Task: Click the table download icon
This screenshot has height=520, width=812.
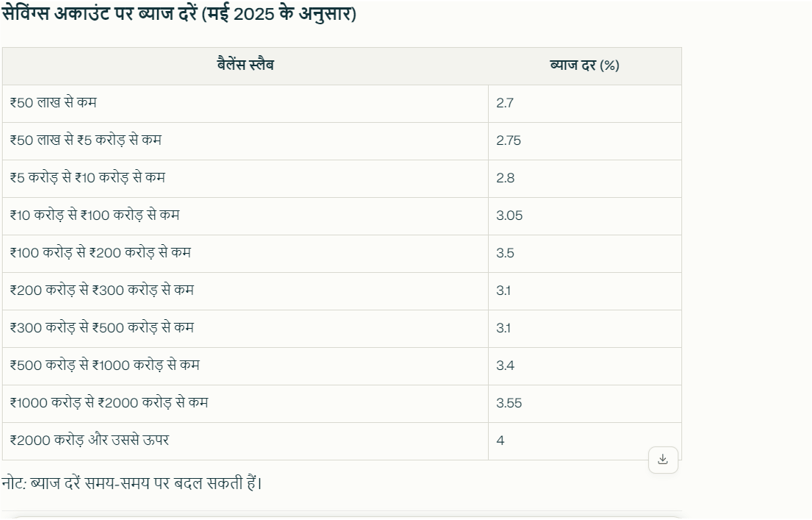Action: [663, 459]
